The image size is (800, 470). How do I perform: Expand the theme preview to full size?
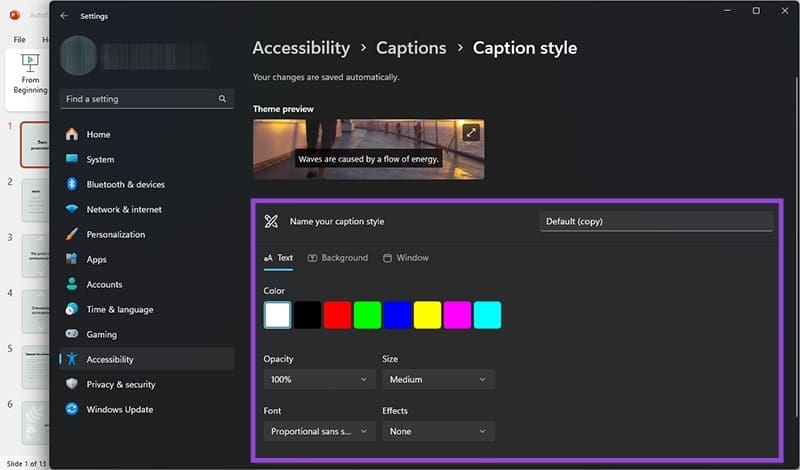(471, 132)
